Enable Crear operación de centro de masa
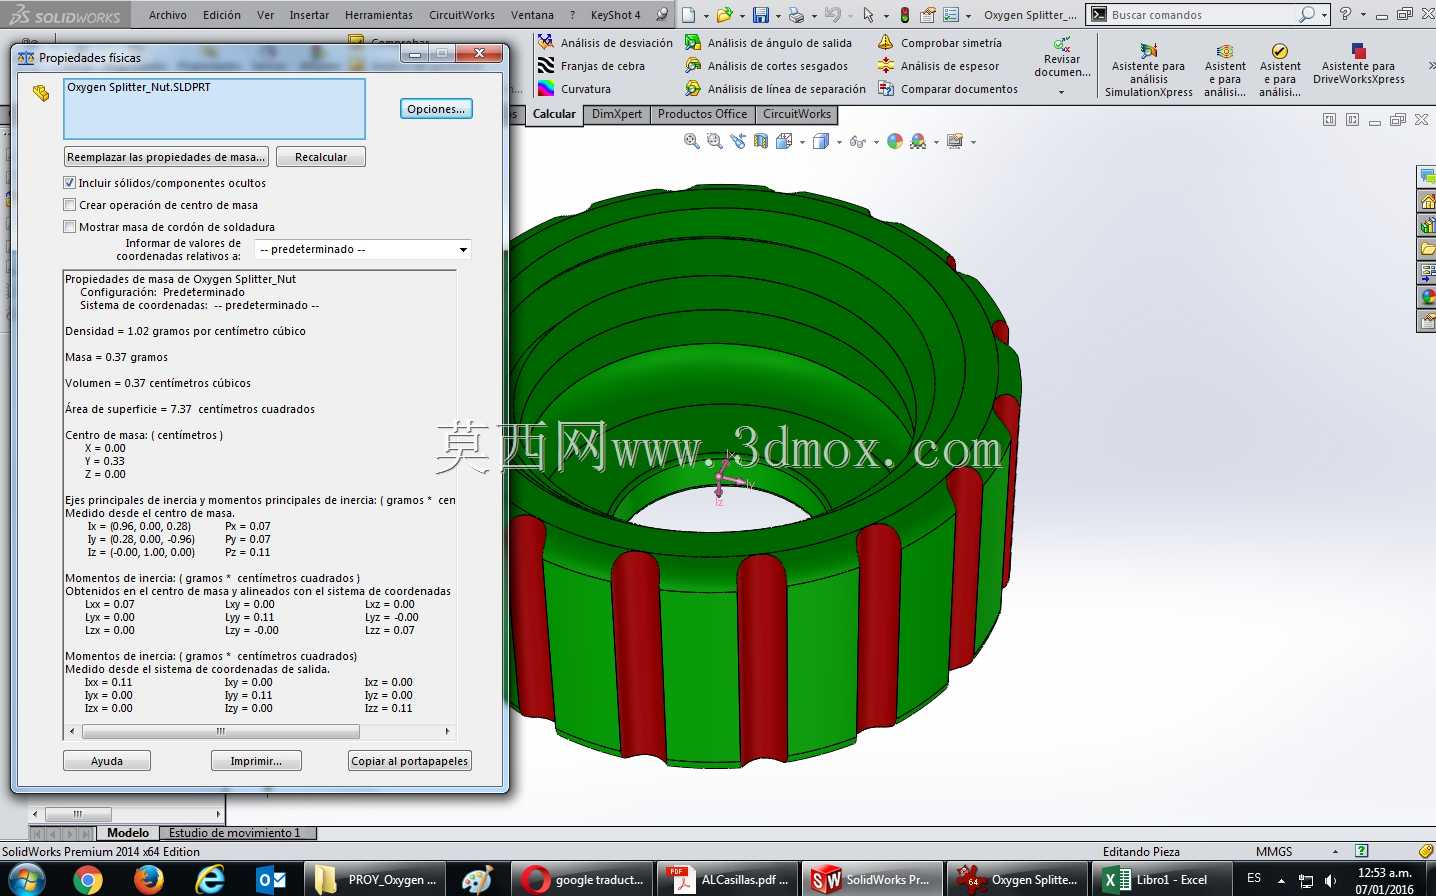Screen dimensions: 1436x896 click(70, 205)
